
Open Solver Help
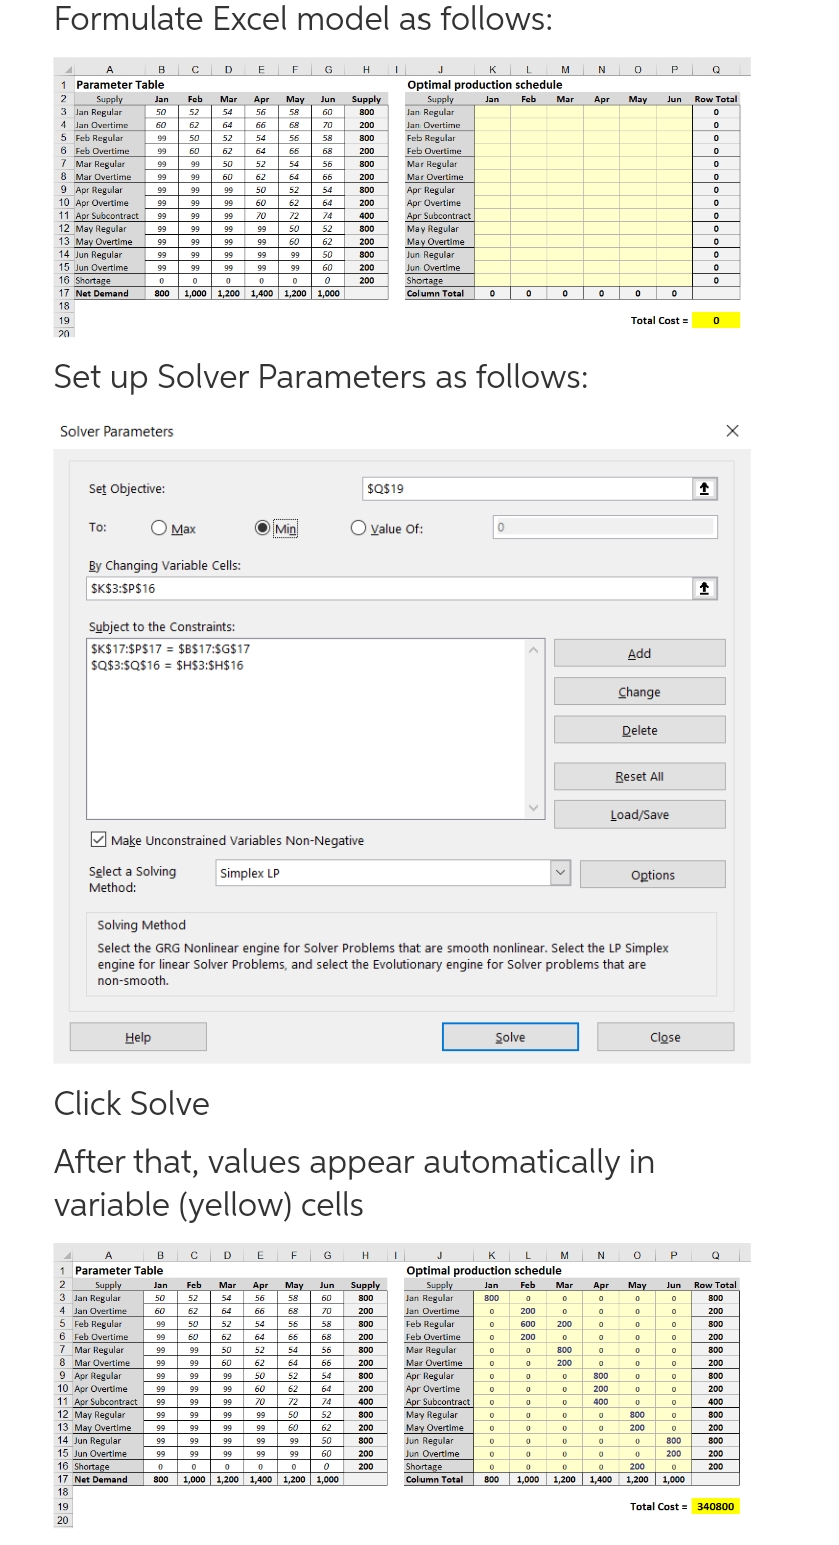138,1037
